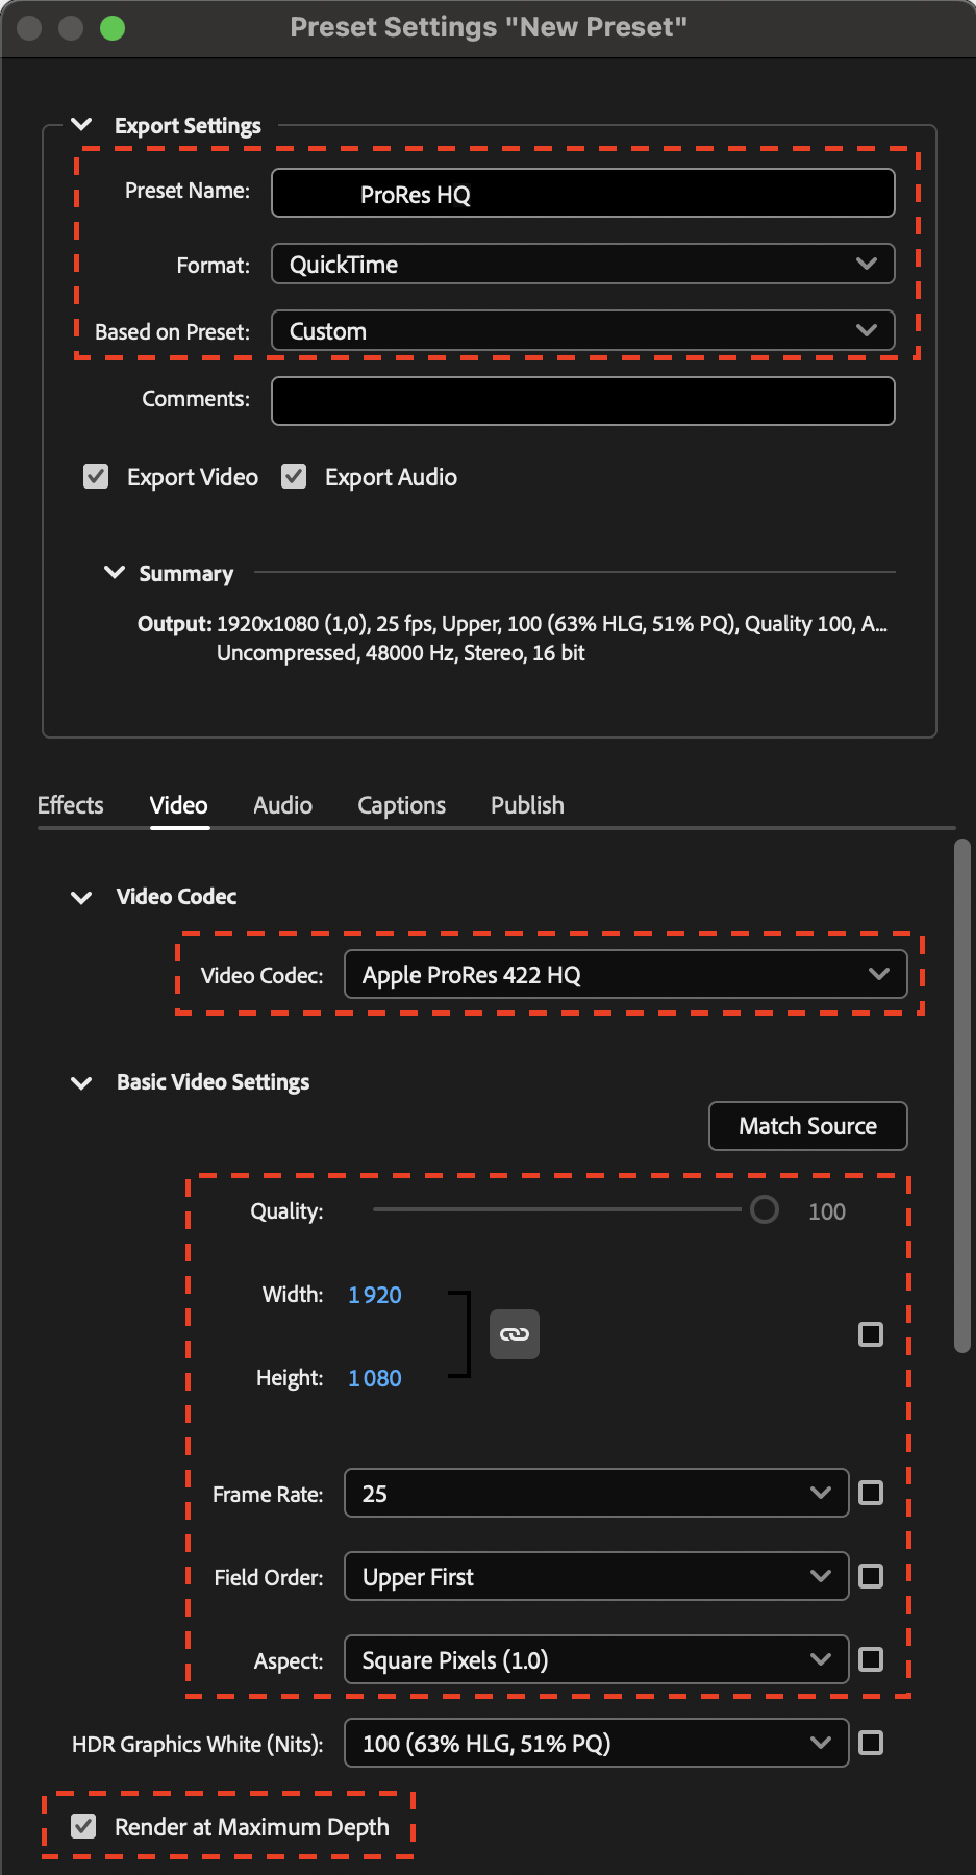Open the Field Order dropdown

point(597,1577)
